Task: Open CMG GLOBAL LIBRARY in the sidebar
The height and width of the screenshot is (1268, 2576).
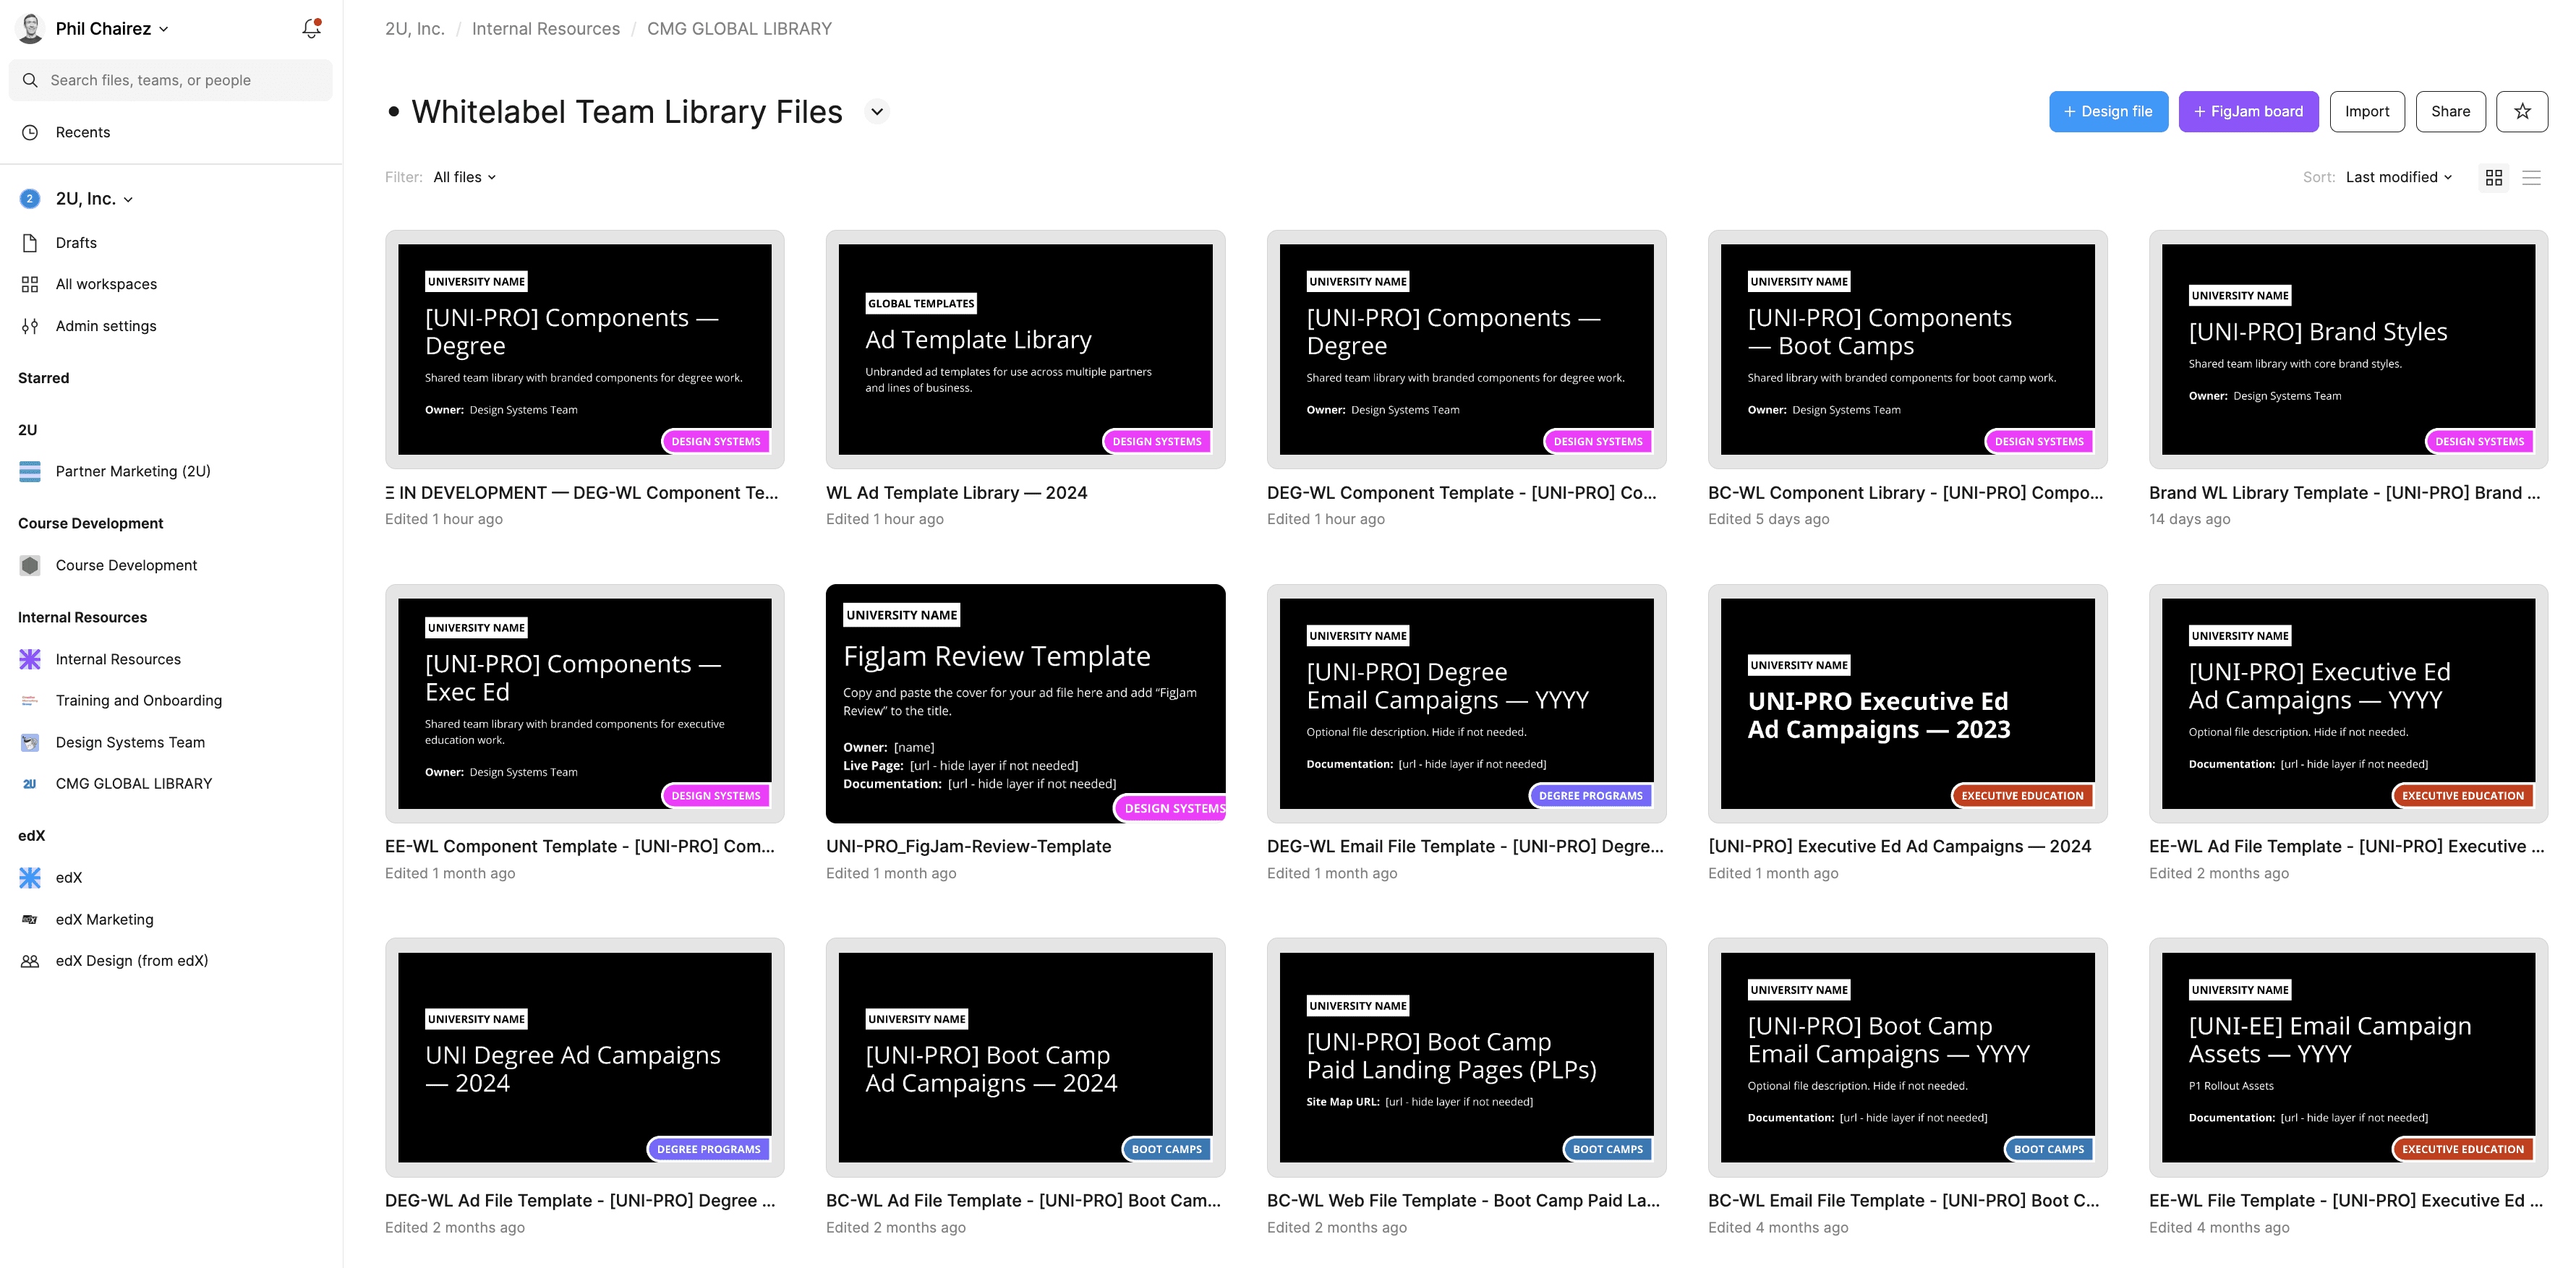Action: pos(134,784)
